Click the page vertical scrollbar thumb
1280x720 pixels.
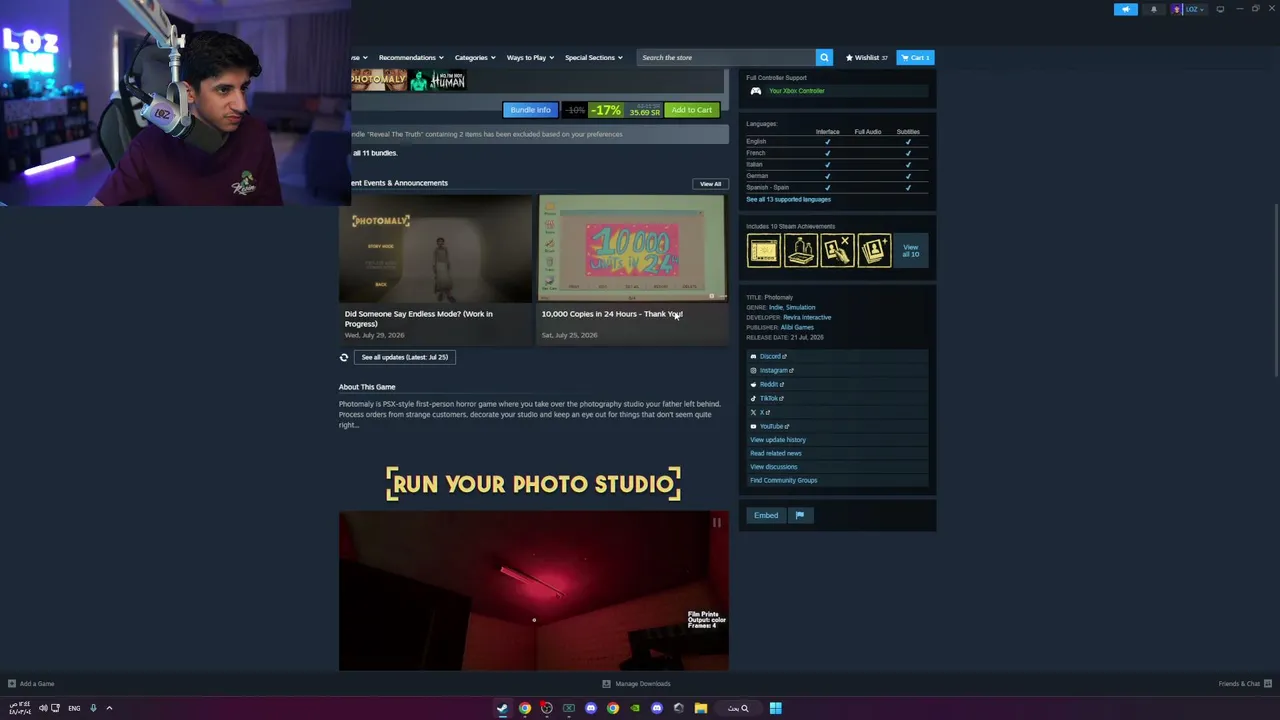point(1276,290)
